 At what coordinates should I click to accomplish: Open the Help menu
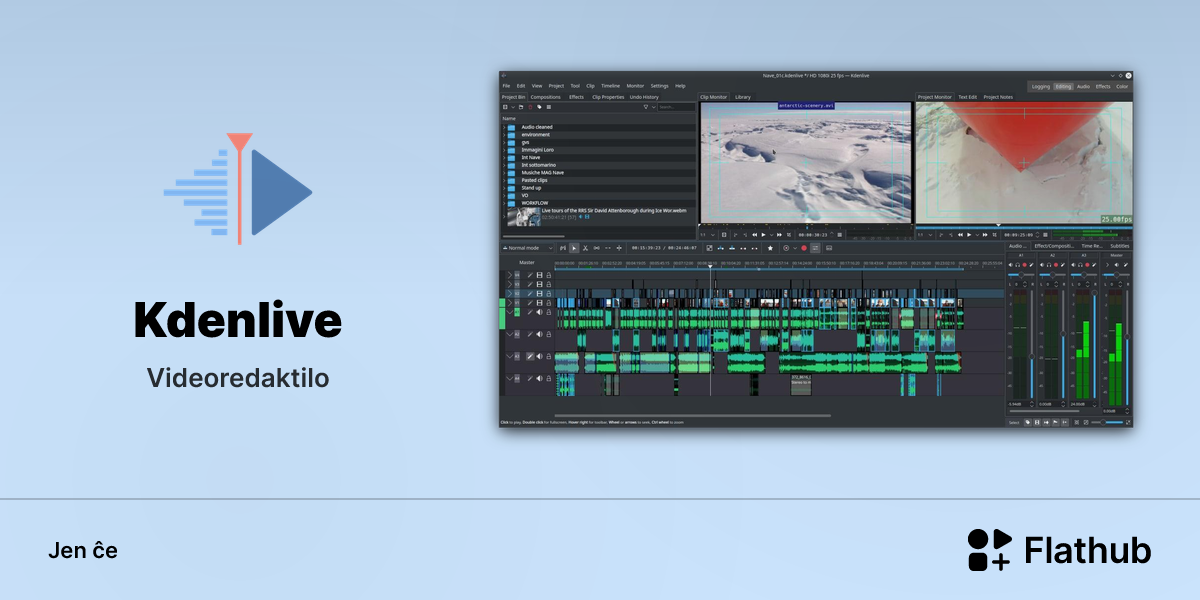click(680, 86)
